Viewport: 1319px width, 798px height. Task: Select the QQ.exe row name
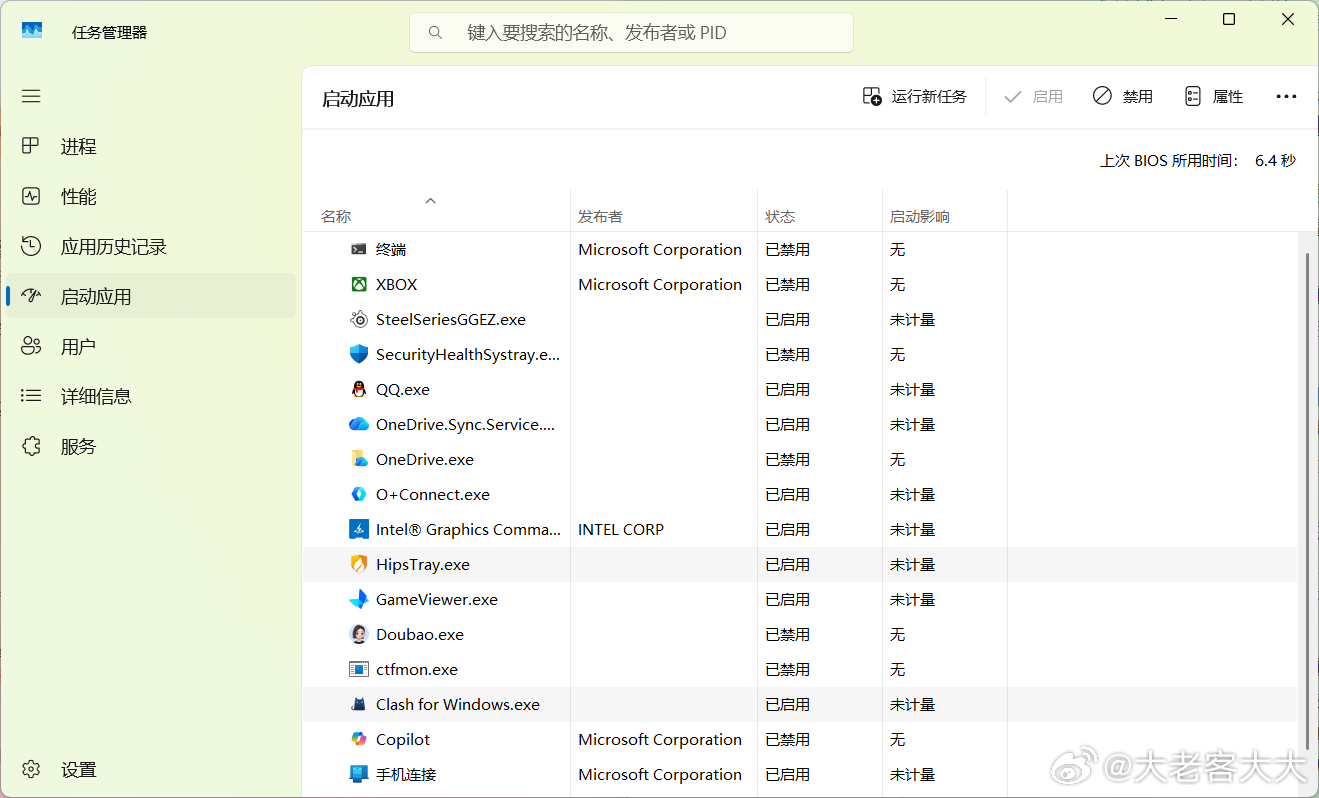click(403, 389)
